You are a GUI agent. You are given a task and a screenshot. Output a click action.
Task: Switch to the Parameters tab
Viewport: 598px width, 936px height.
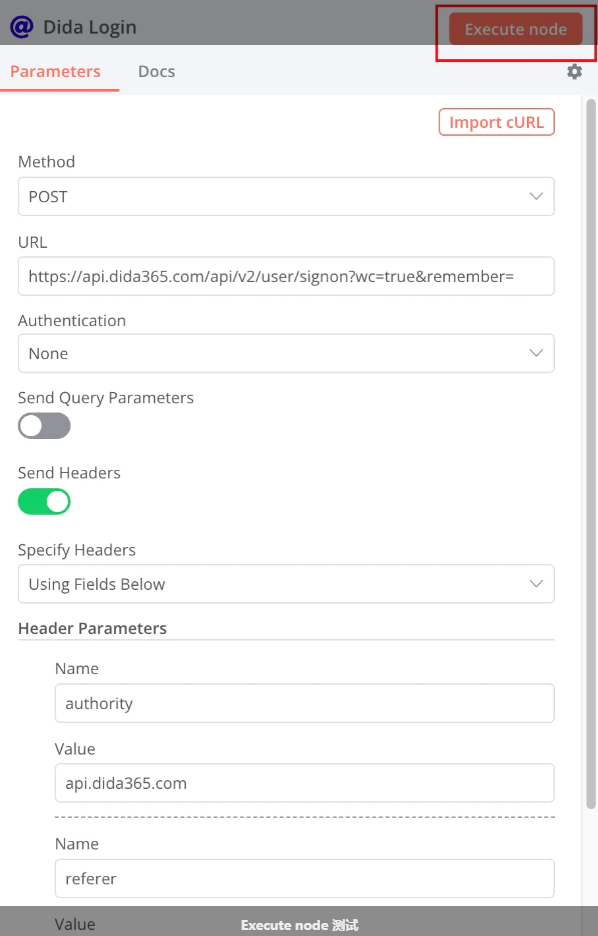point(56,72)
